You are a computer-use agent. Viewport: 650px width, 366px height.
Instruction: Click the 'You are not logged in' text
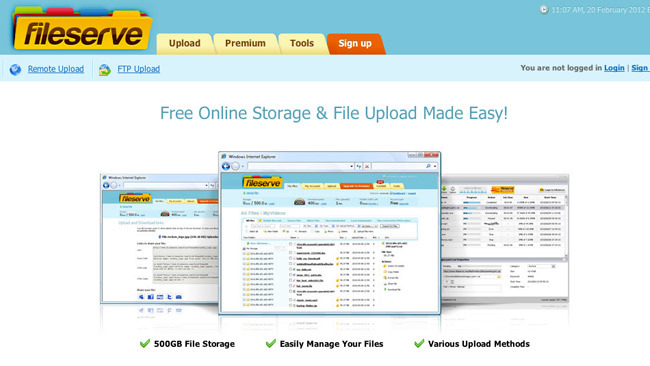(561, 68)
